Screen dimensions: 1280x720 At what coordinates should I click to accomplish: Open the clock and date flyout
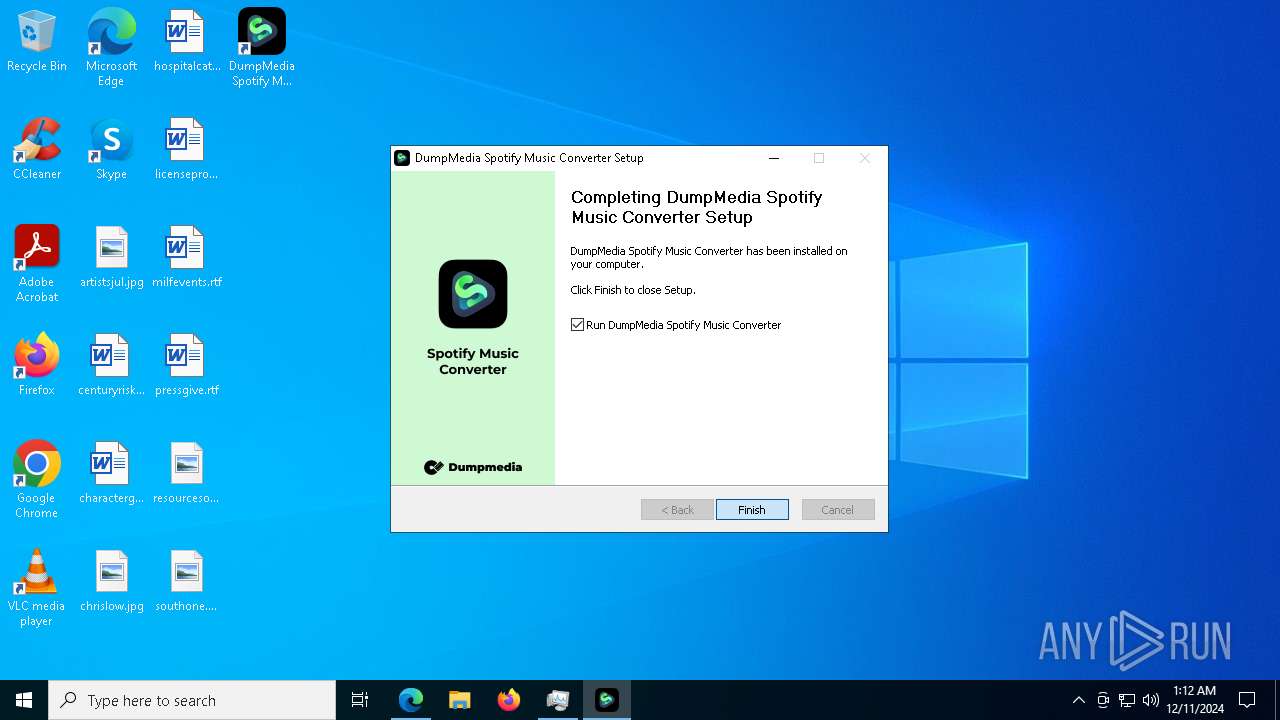1194,700
